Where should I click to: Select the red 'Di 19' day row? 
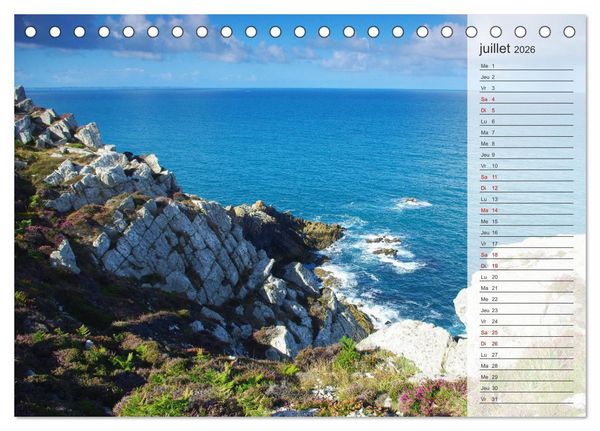click(527, 266)
